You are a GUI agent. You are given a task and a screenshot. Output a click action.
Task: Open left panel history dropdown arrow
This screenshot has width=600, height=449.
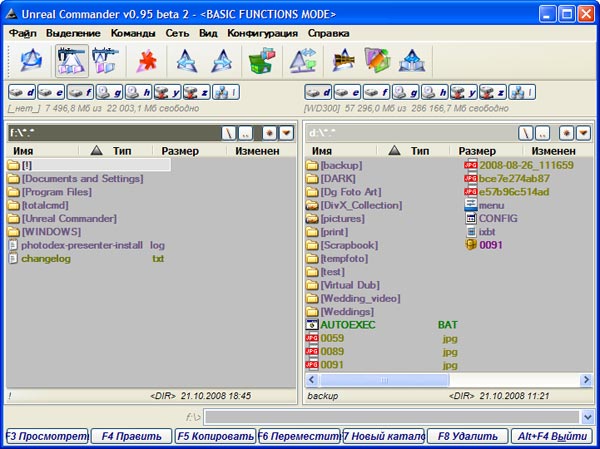coord(286,133)
